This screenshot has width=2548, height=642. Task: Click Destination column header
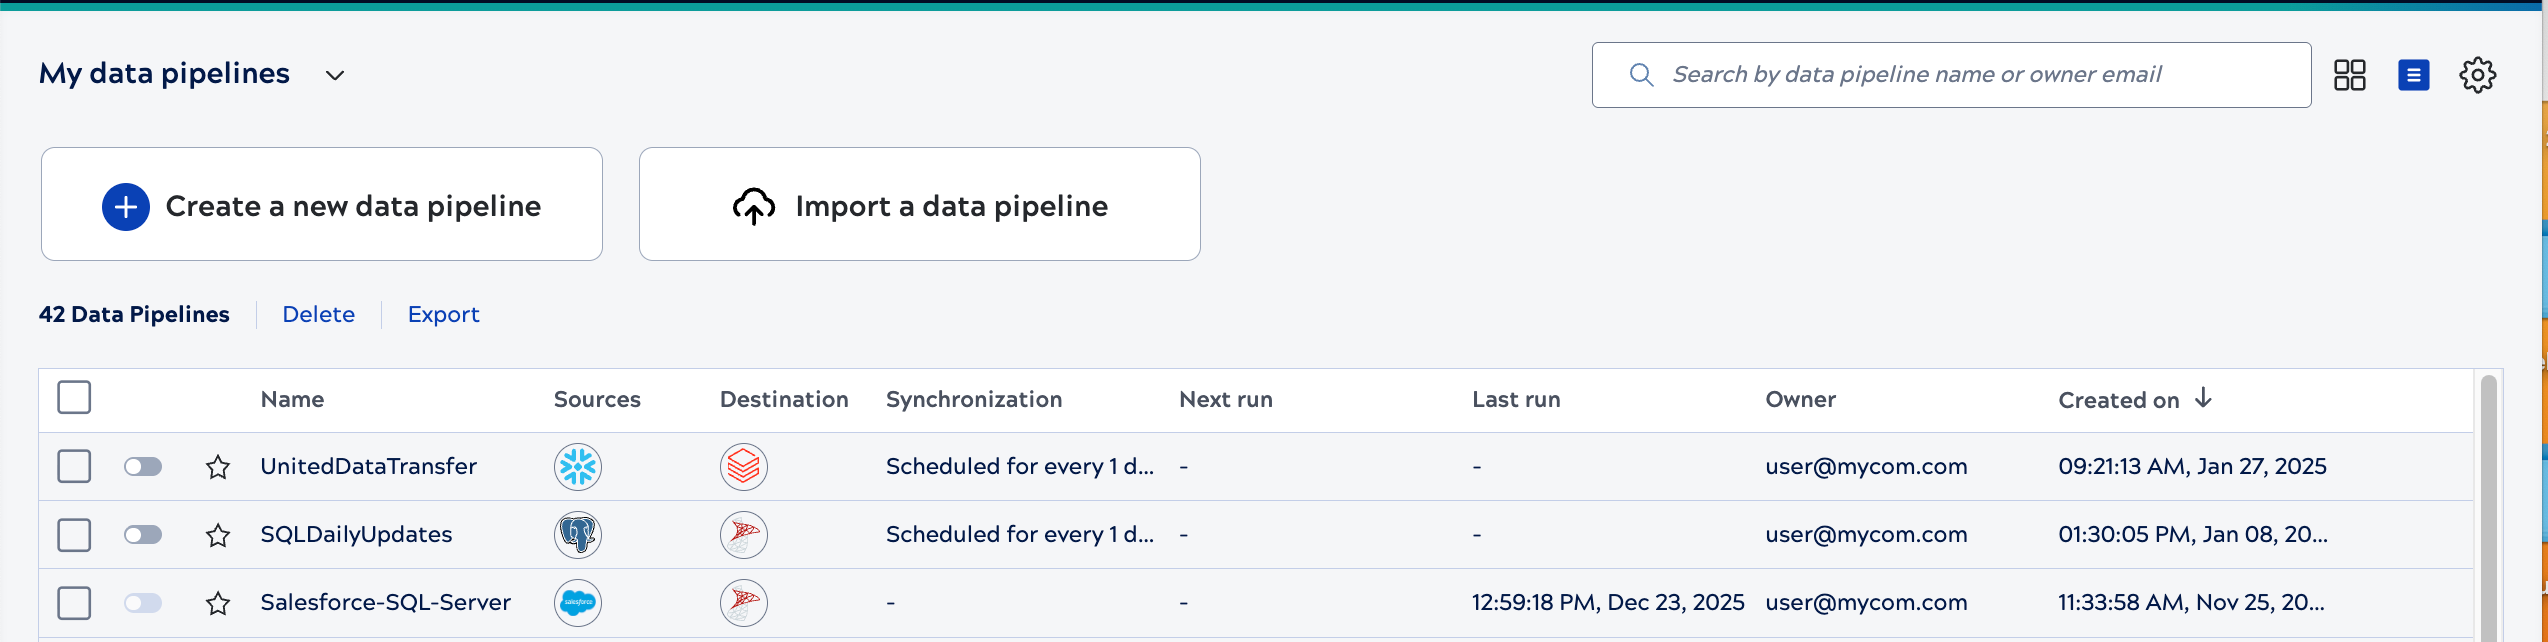pyautogui.click(x=784, y=399)
